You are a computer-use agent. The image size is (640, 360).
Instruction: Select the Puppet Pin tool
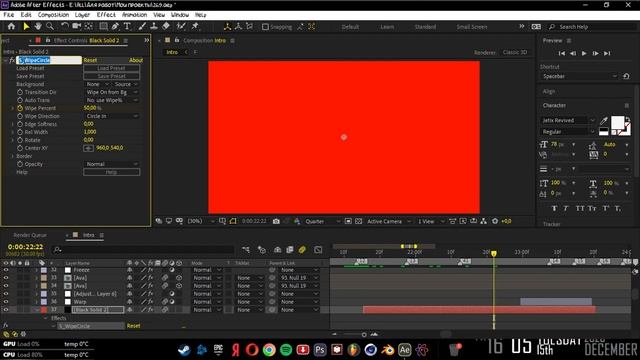click(195, 27)
